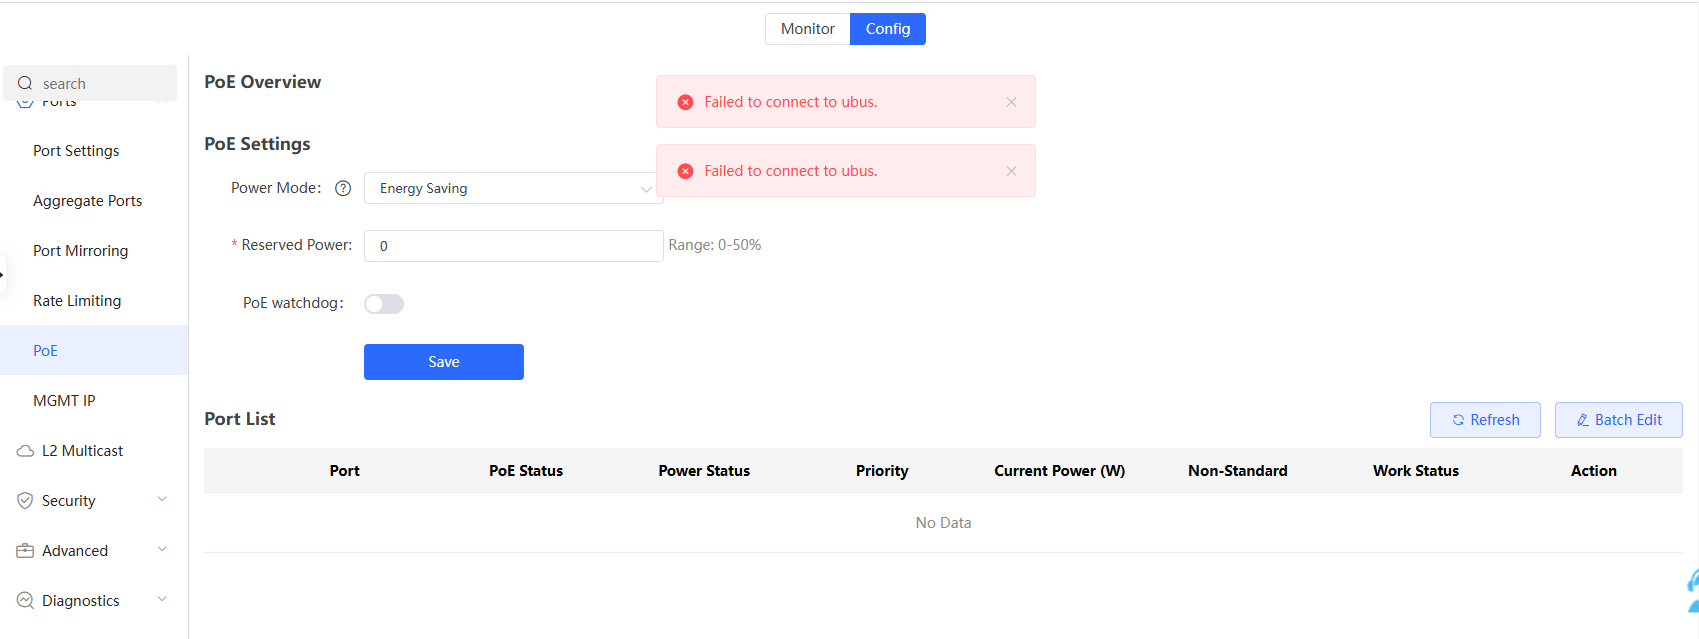Open the Power Mode dropdown

(513, 188)
